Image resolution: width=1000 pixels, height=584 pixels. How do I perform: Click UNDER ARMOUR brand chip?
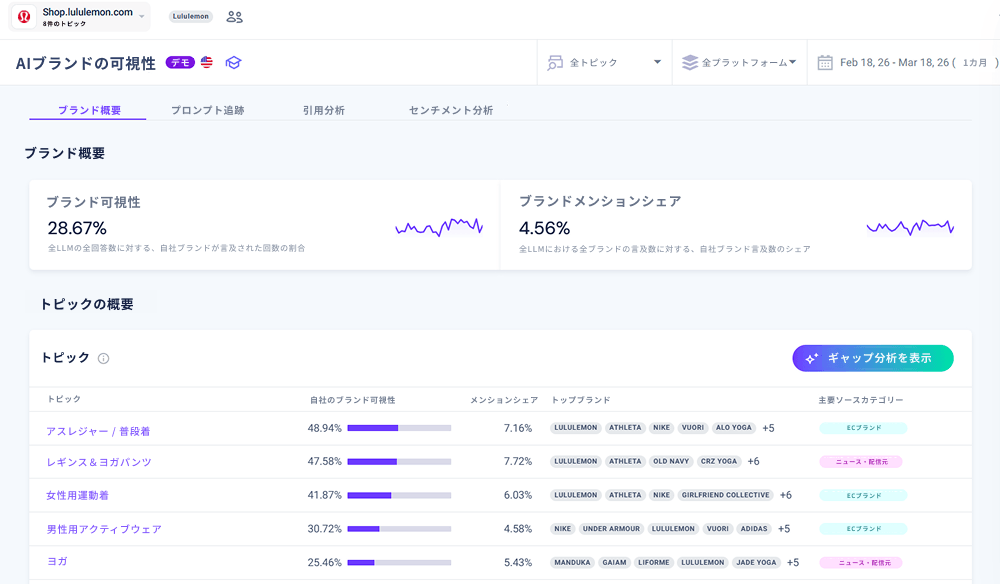point(611,529)
